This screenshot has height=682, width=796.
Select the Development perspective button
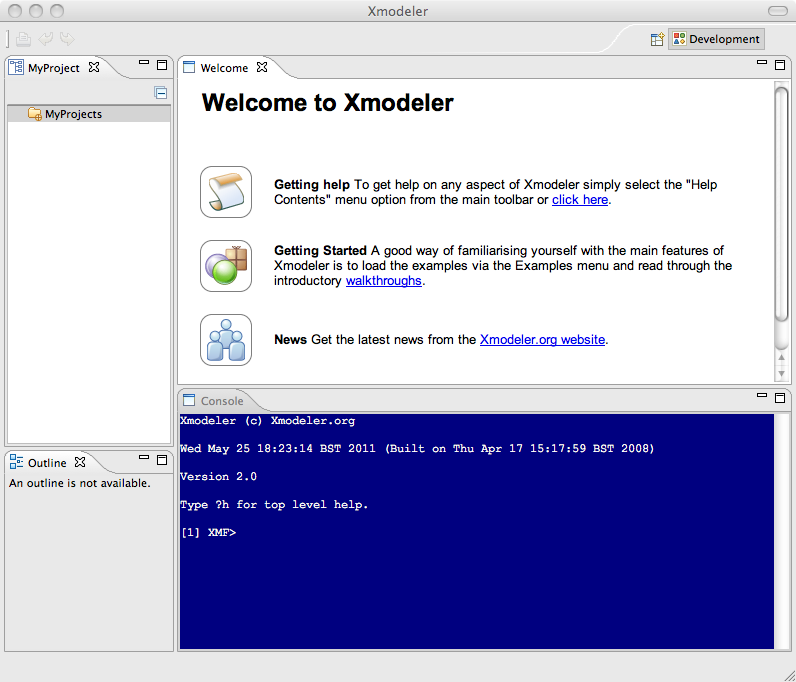tap(716, 39)
